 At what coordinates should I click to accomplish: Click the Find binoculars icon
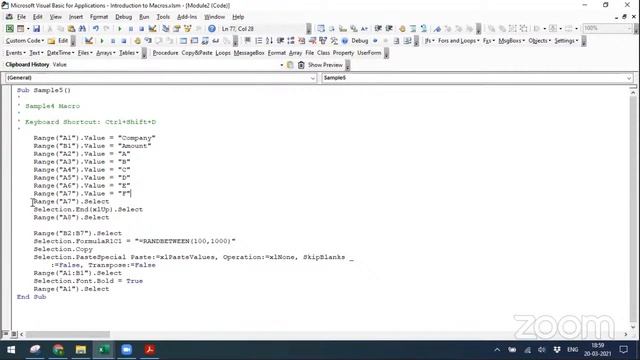82,29
